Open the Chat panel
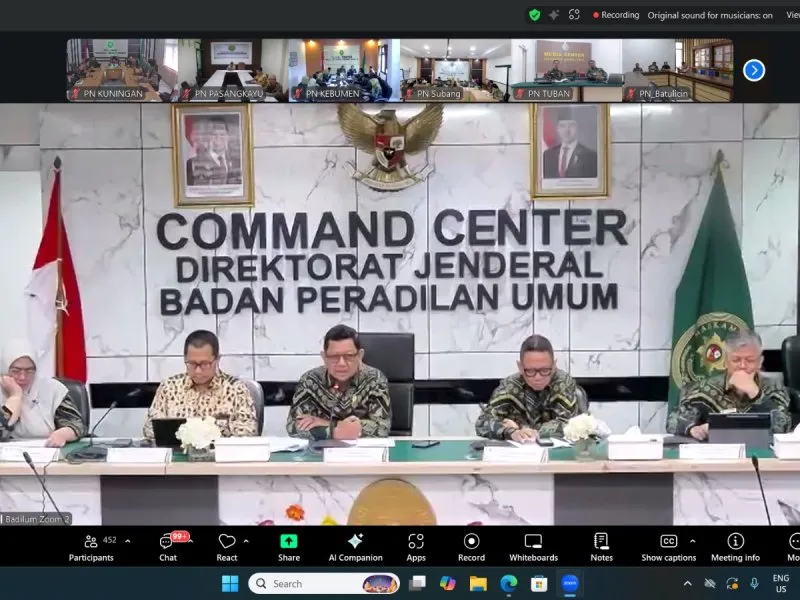This screenshot has width=800, height=600. tap(168, 547)
